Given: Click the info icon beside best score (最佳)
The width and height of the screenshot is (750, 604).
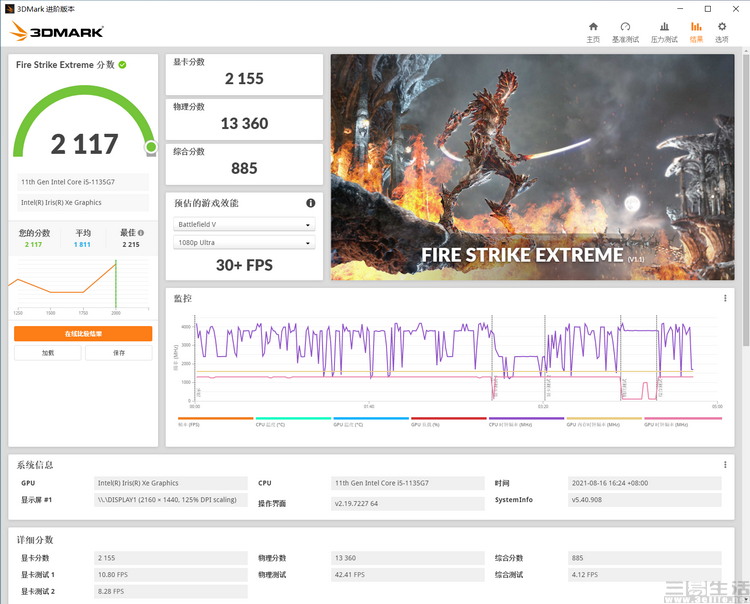Looking at the screenshot, I should click(x=139, y=233).
